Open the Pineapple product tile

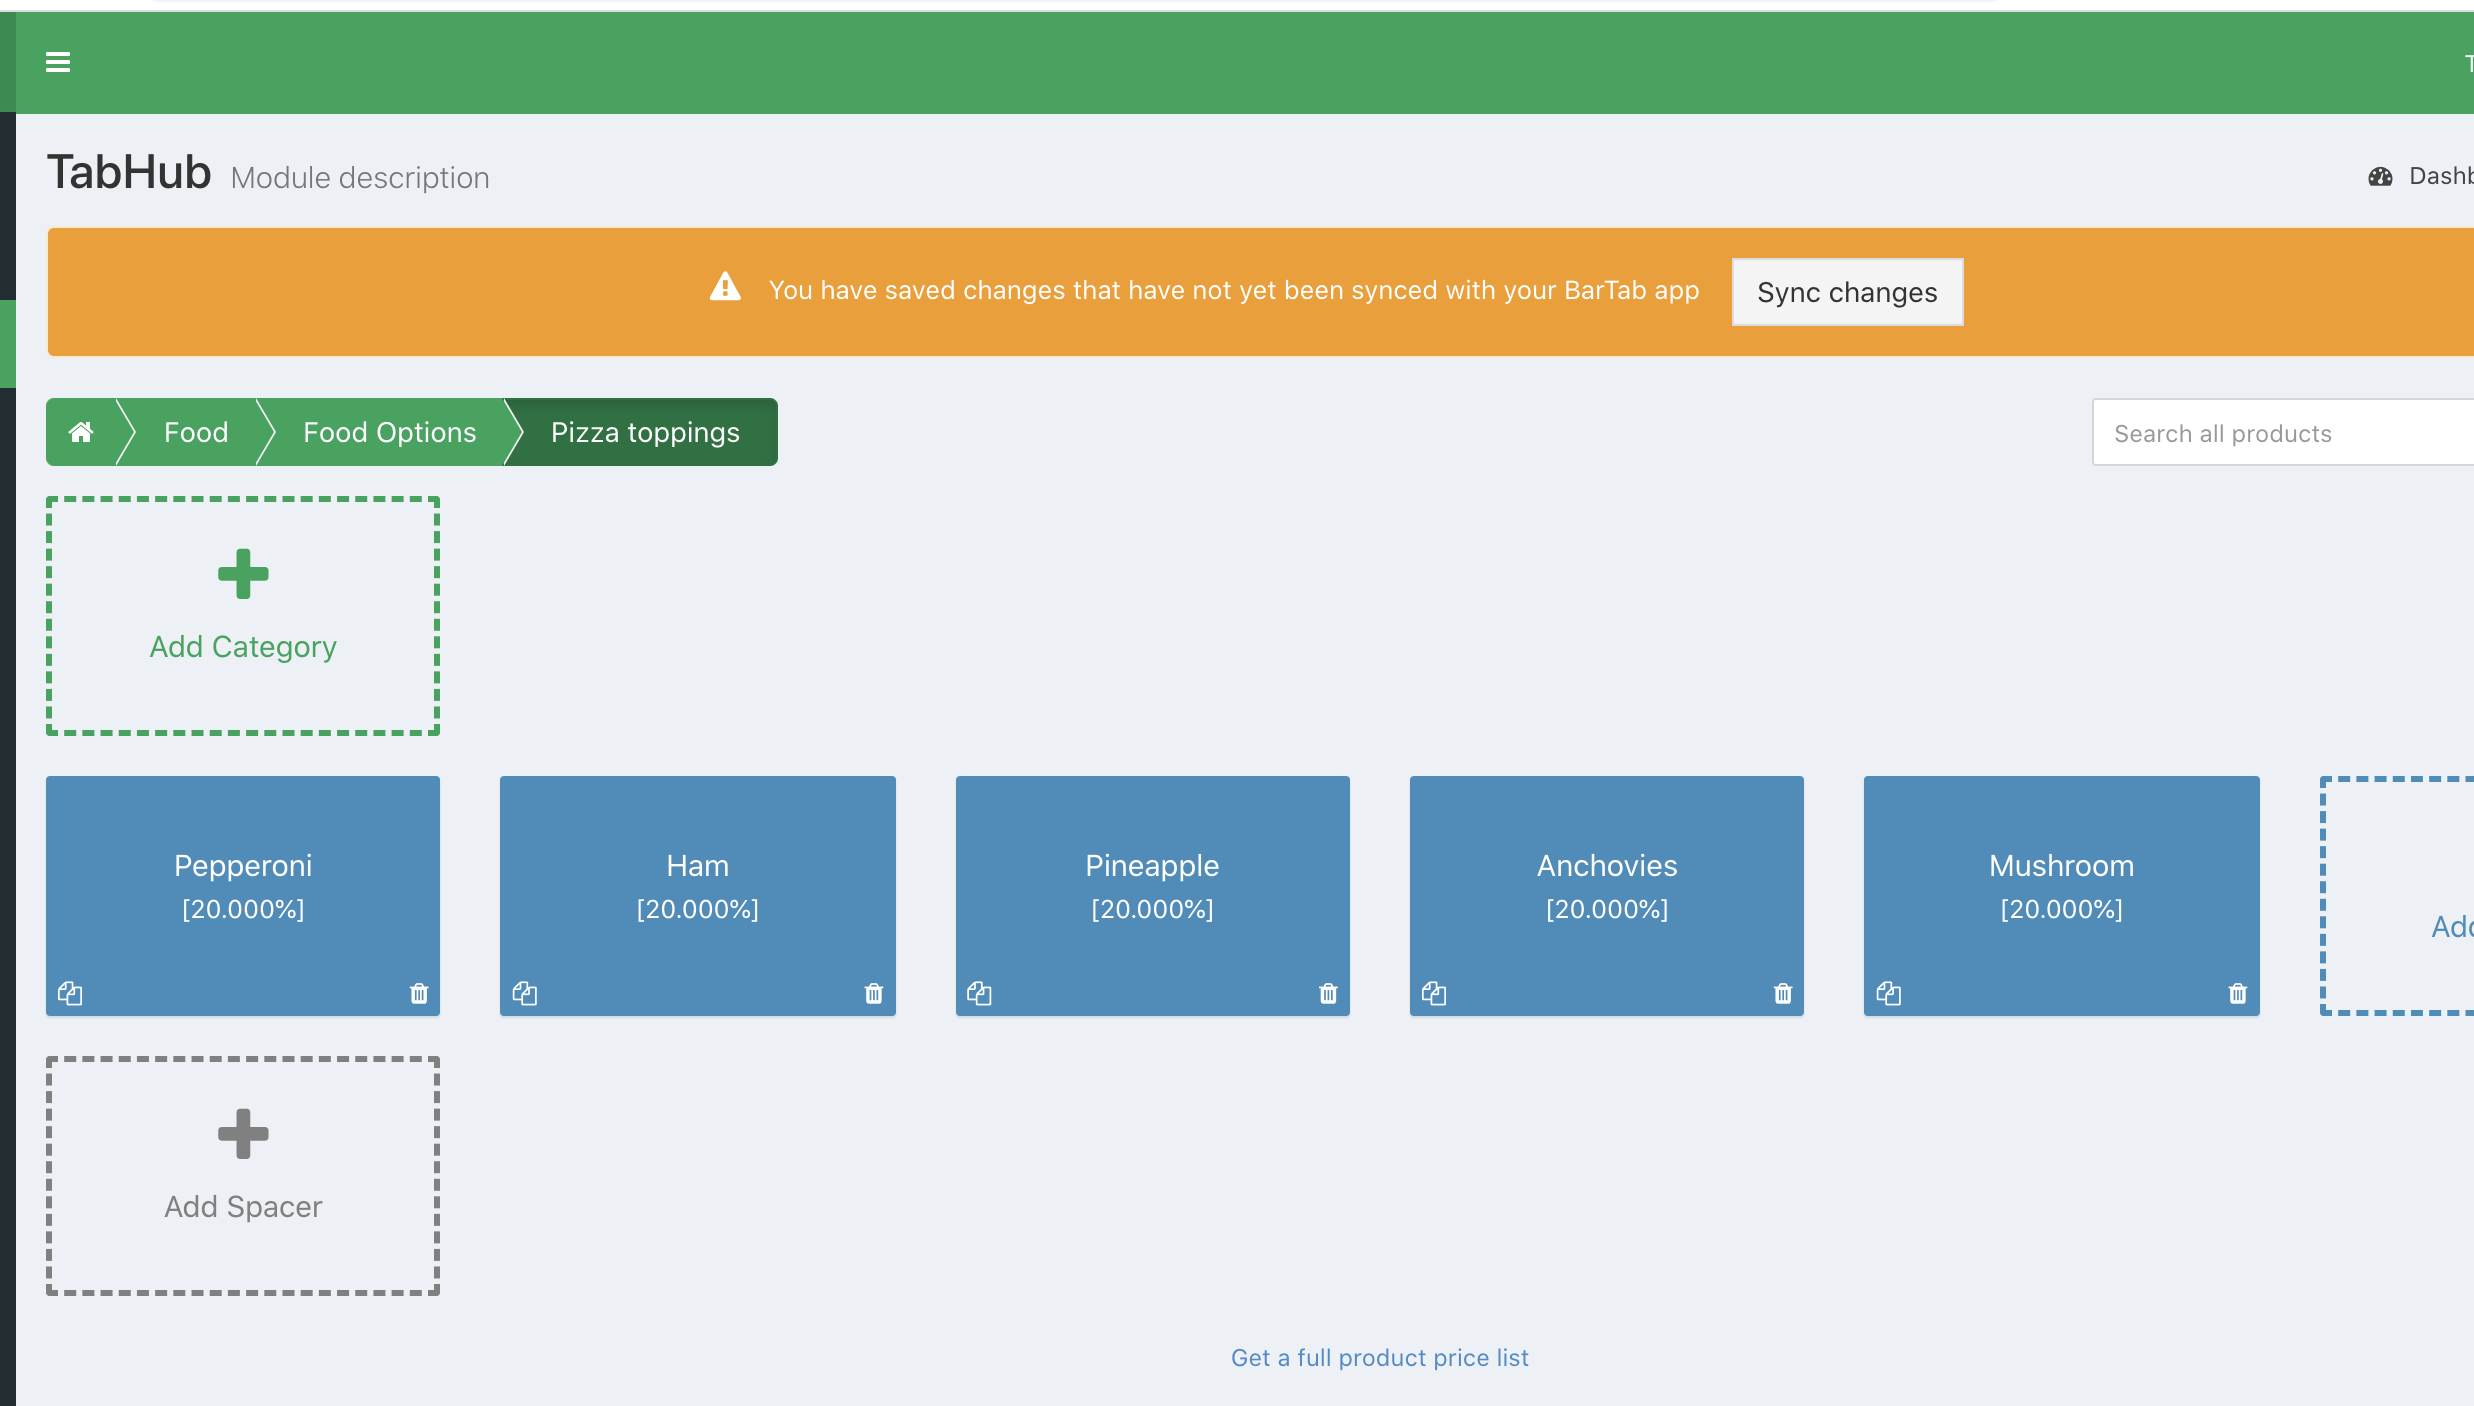1152,880
